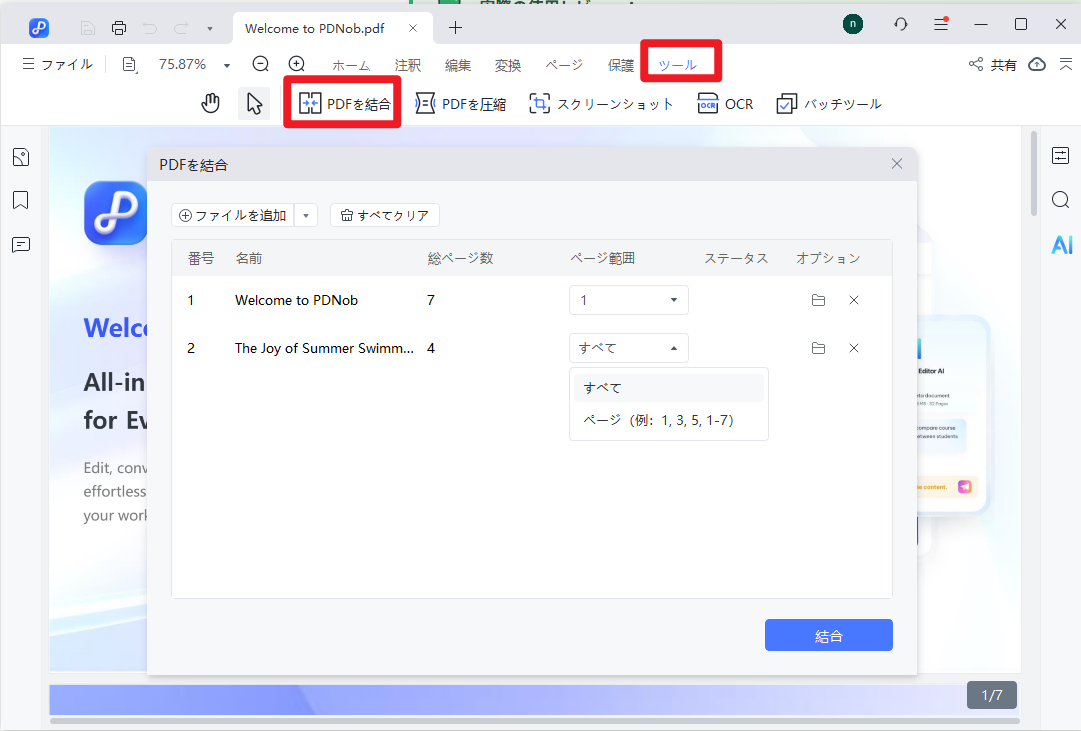This screenshot has width=1081, height=731.
Task: Click the OCR tool
Action: tap(725, 103)
